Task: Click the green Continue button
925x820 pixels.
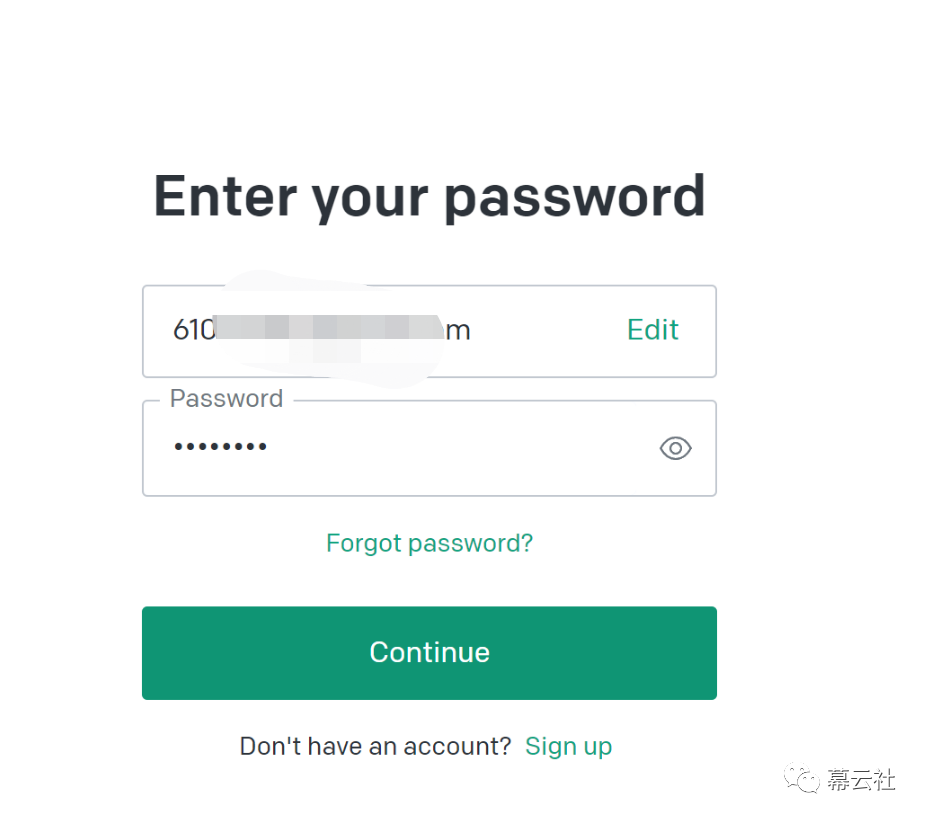Action: [x=429, y=653]
